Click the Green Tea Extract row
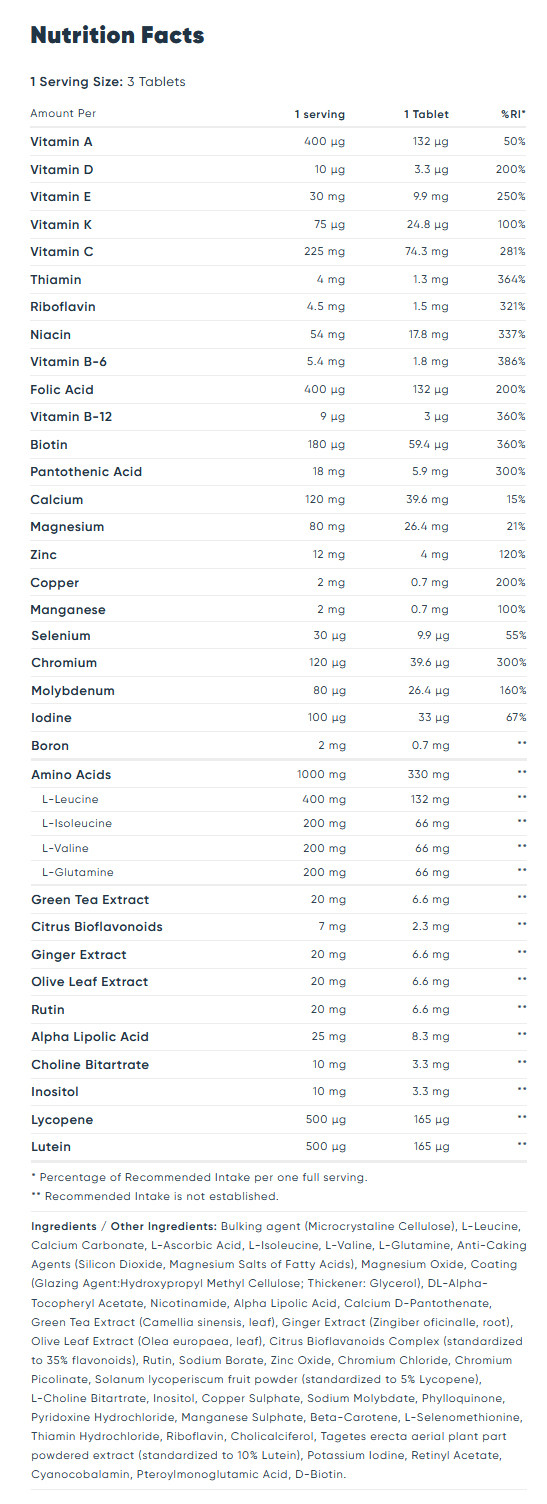 tap(278, 899)
